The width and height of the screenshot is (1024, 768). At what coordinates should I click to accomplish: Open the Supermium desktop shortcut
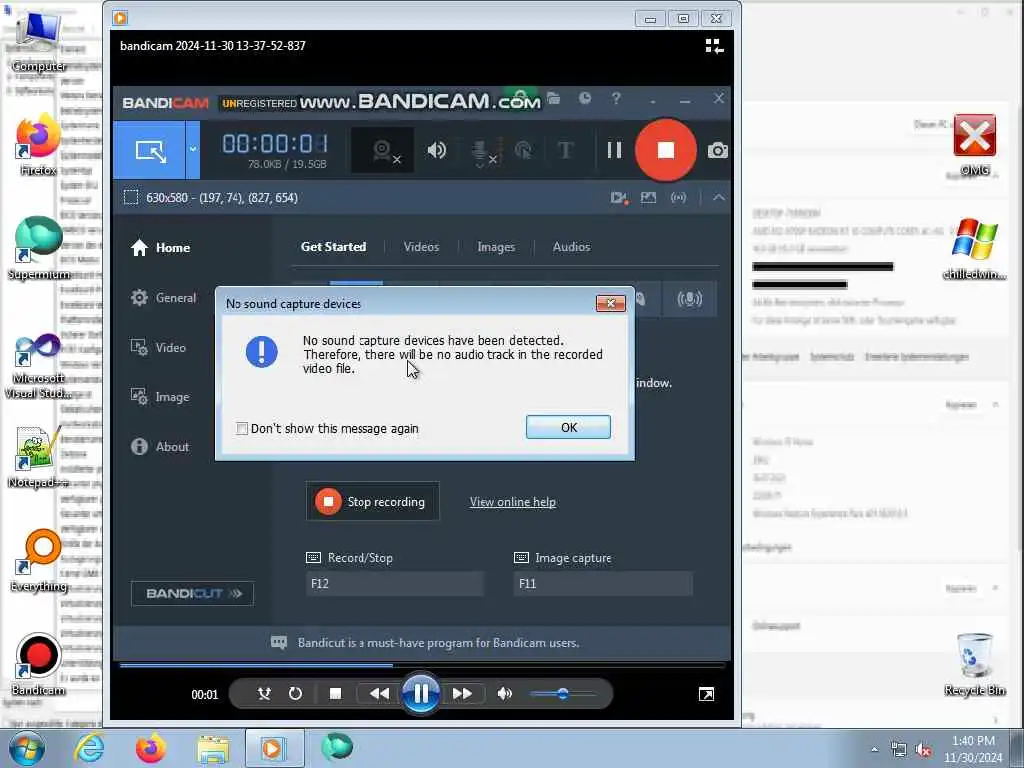click(38, 249)
